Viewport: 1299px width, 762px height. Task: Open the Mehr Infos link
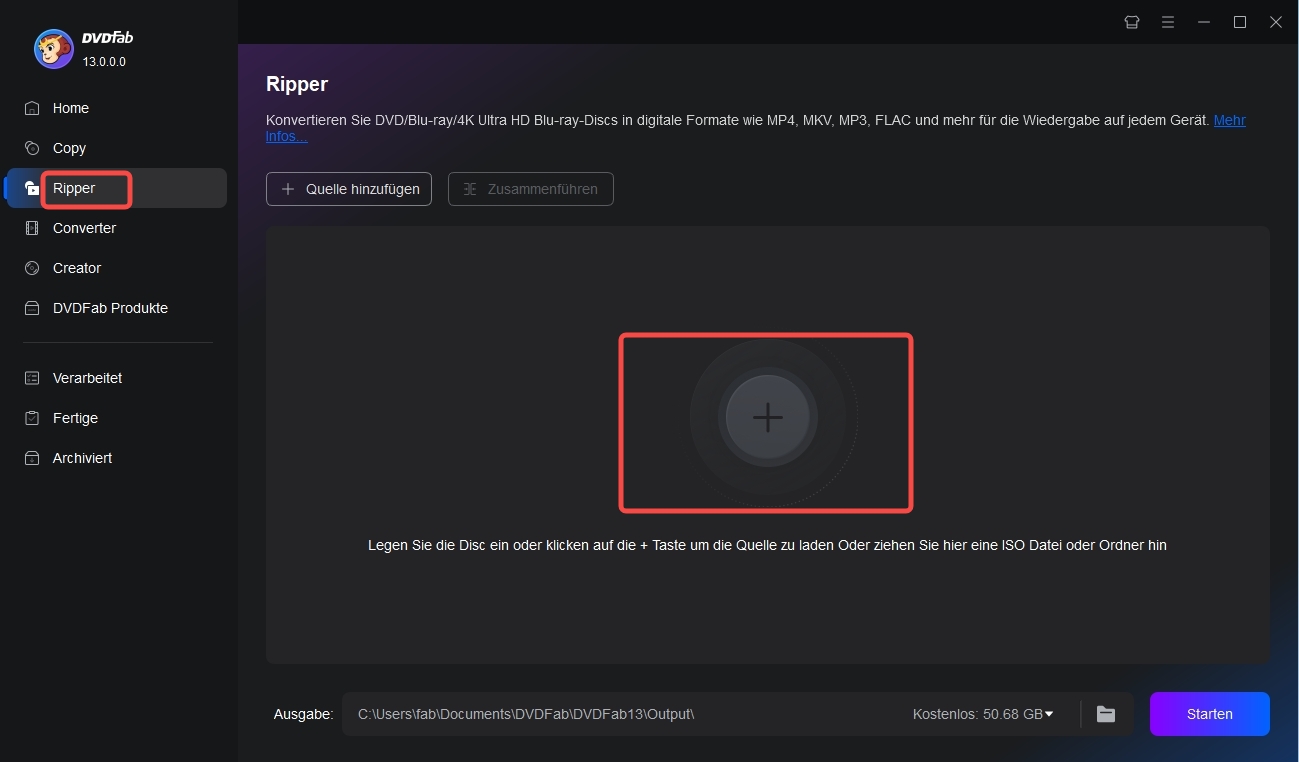point(1229,120)
